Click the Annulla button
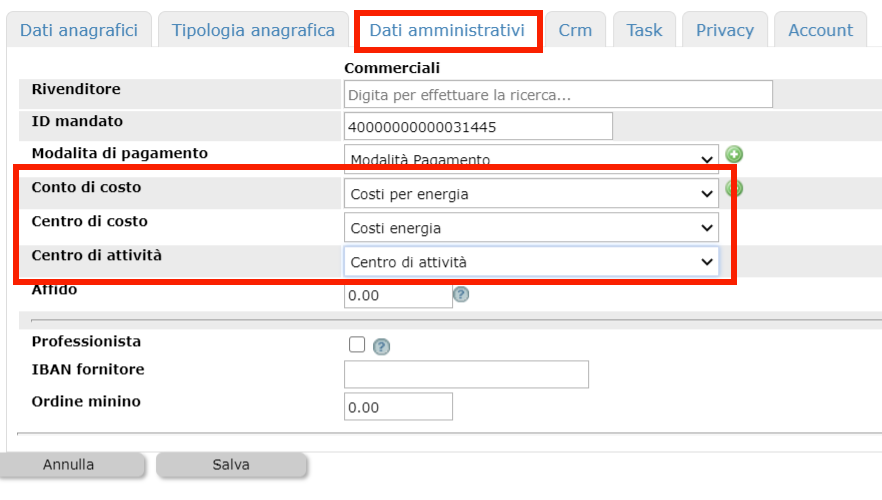 (69, 465)
